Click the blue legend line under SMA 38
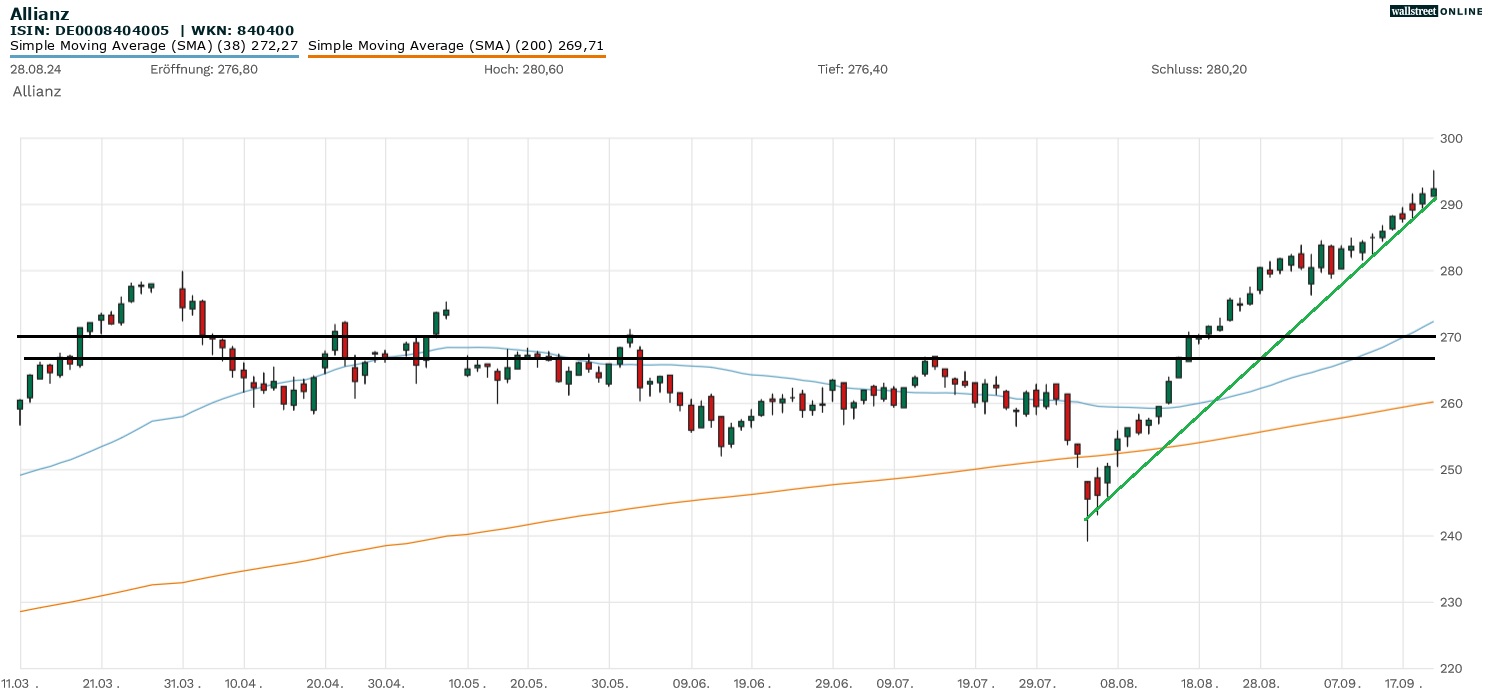Screen dimensions: 1490x689 [154, 56]
